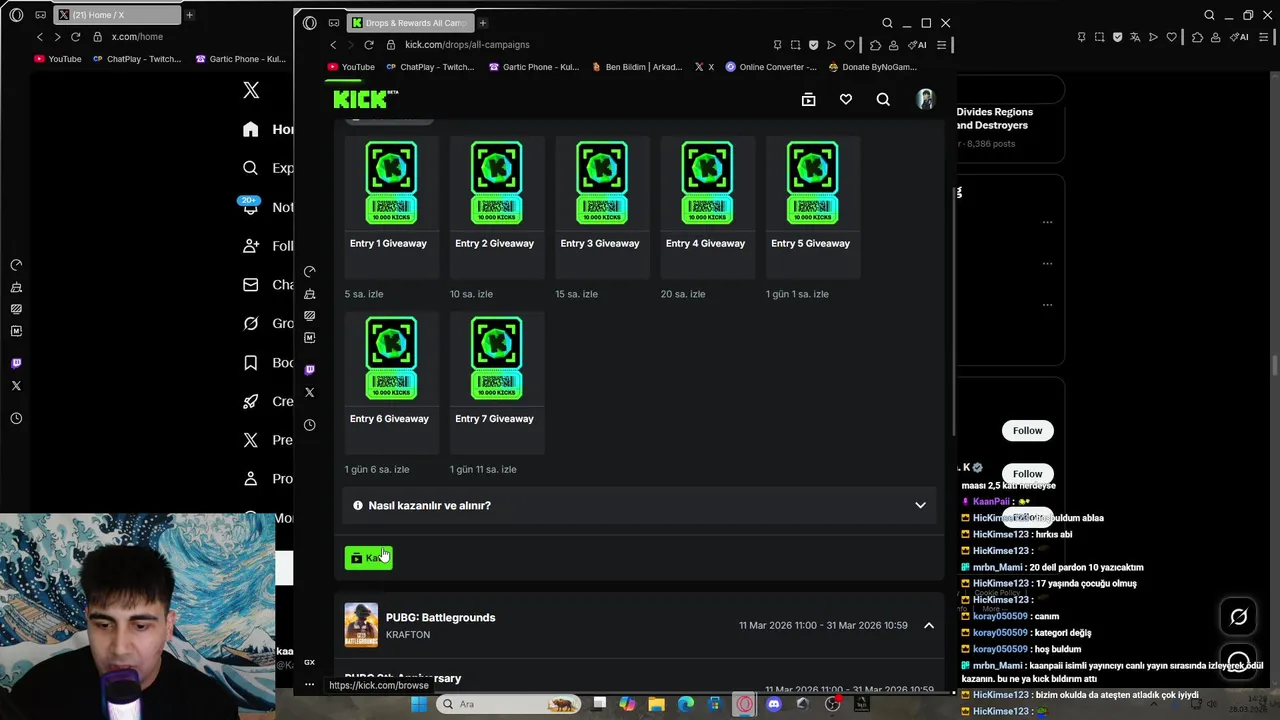Open Opera extensions cube icon in Kick window
This screenshot has height=720, width=1280.
pos(875,45)
